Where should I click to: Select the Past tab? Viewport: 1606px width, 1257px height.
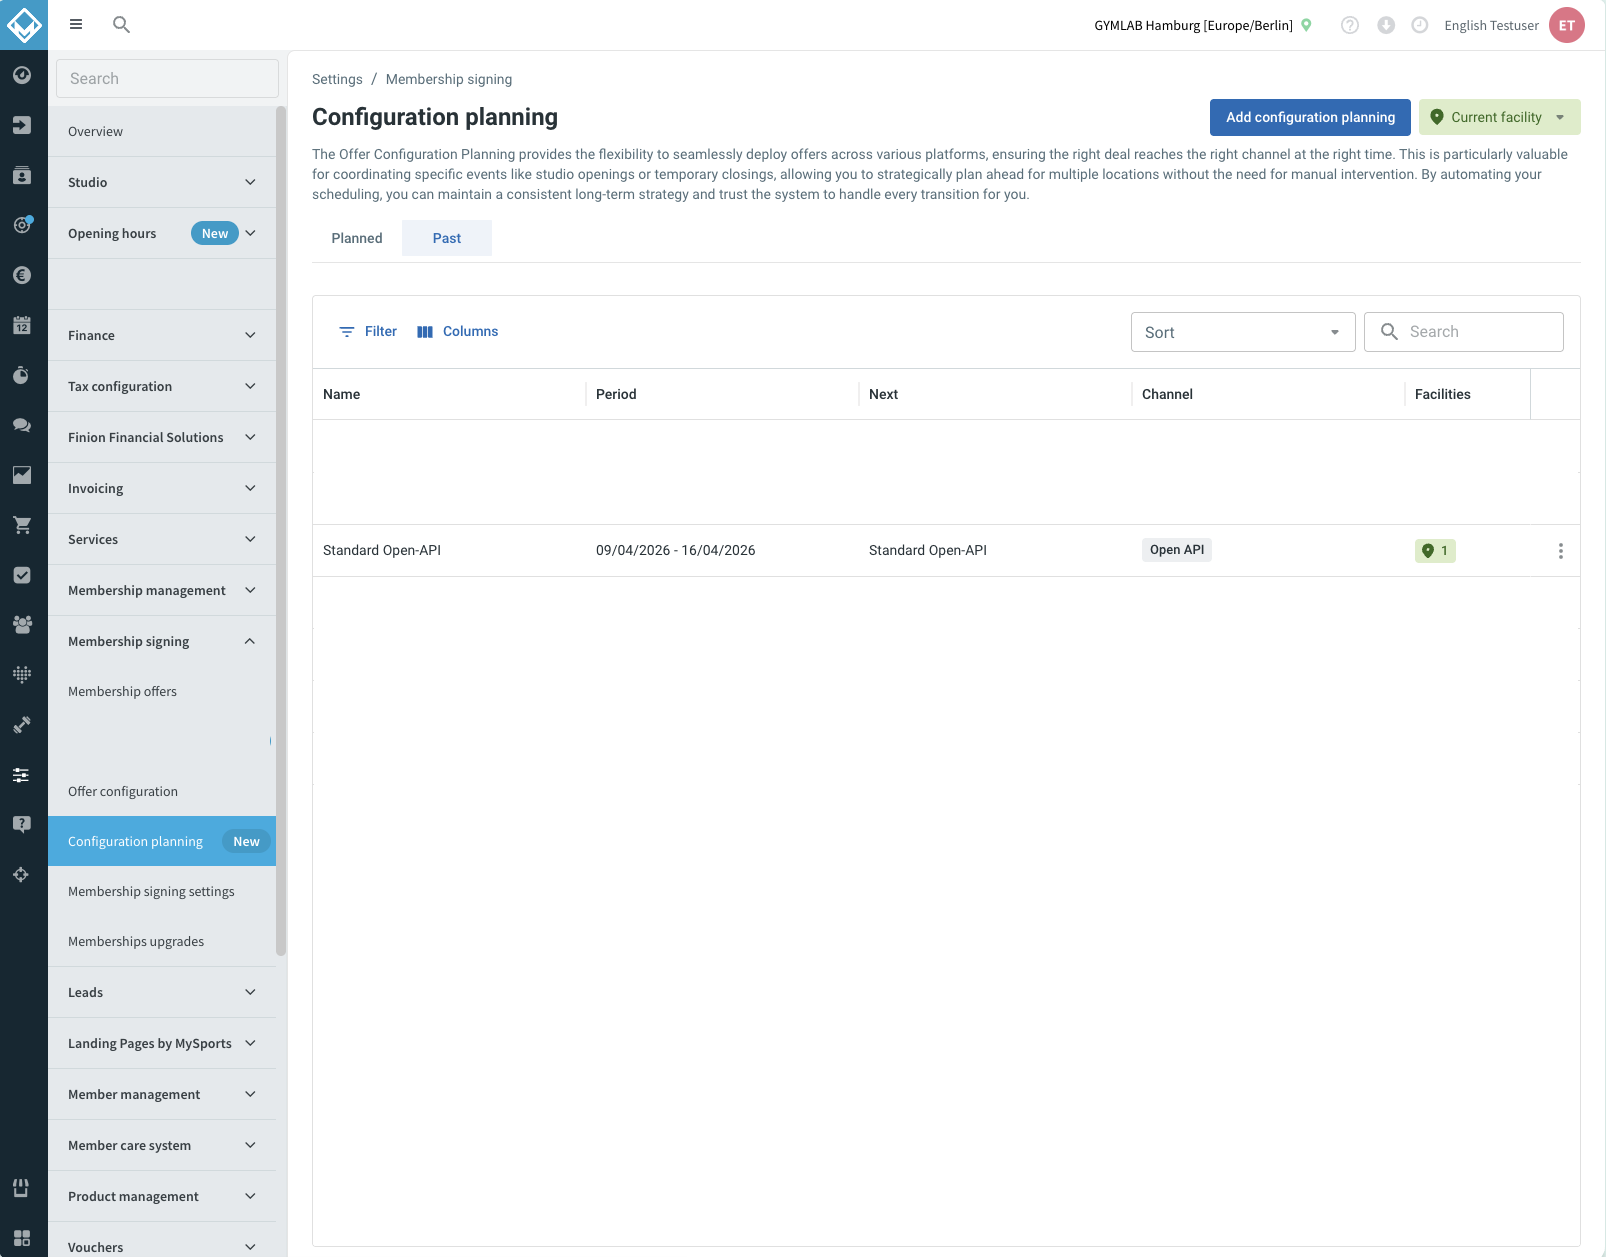click(x=447, y=238)
